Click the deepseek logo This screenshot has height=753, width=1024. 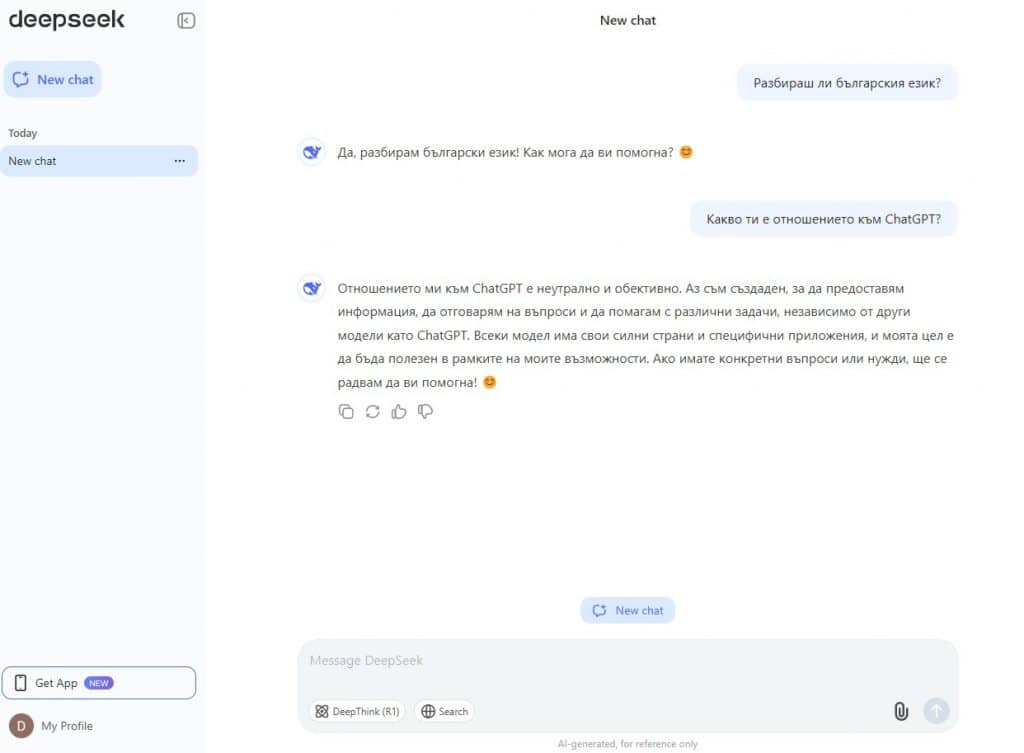[66, 20]
